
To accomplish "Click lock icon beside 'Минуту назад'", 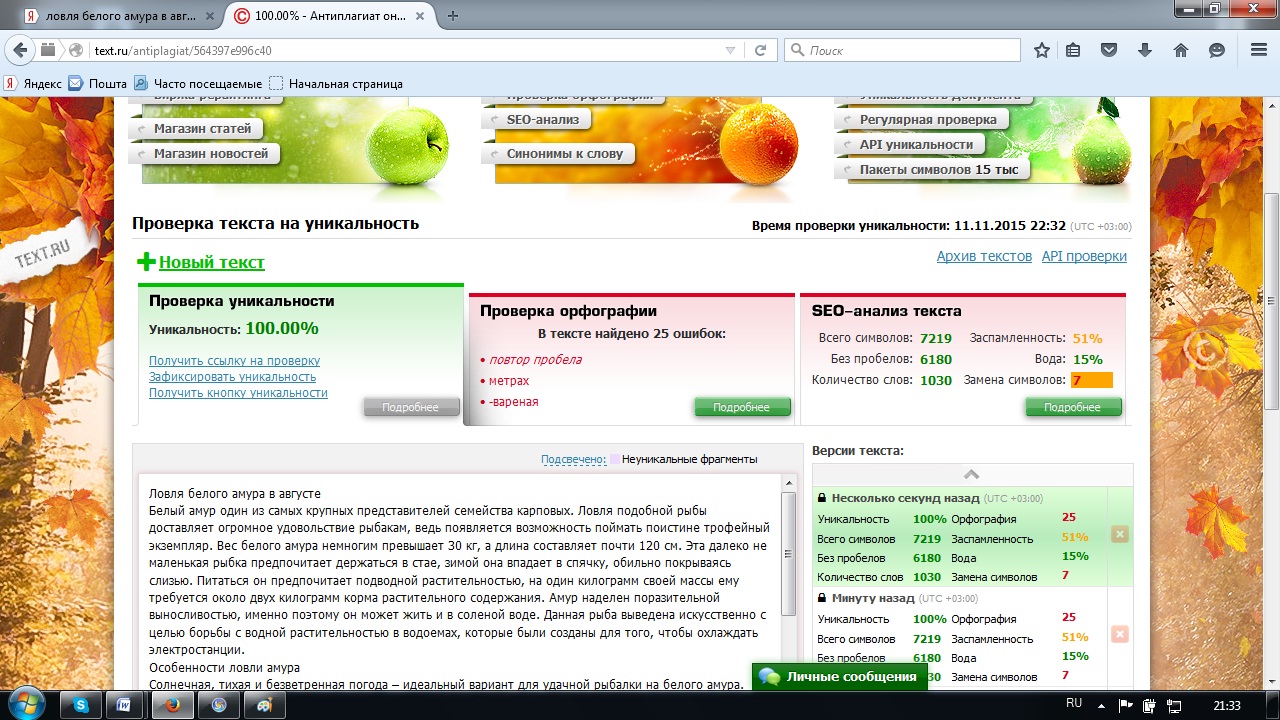I will click(822, 598).
